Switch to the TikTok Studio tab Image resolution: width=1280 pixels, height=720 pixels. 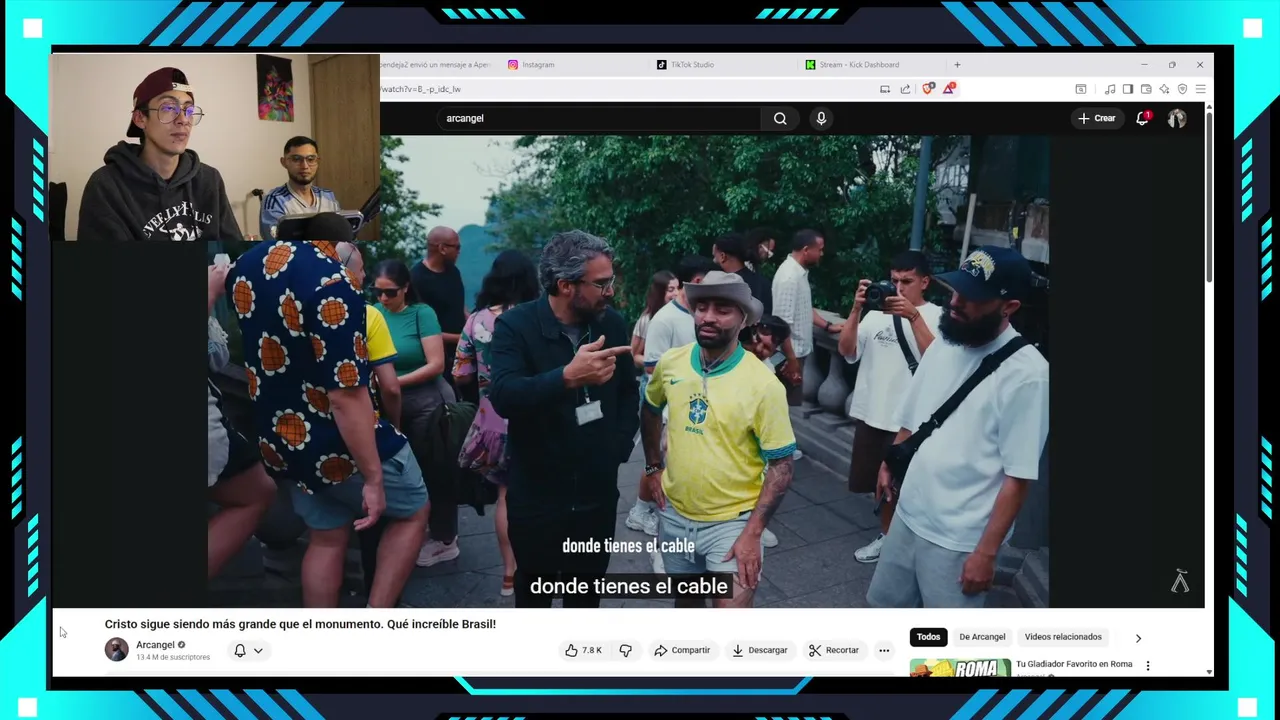[685, 65]
